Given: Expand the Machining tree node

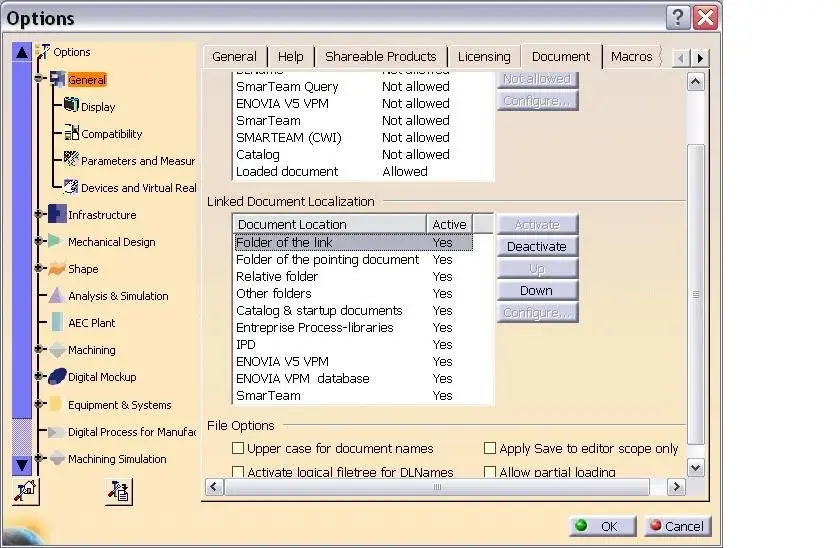Looking at the screenshot, I should pyautogui.click(x=39, y=349).
